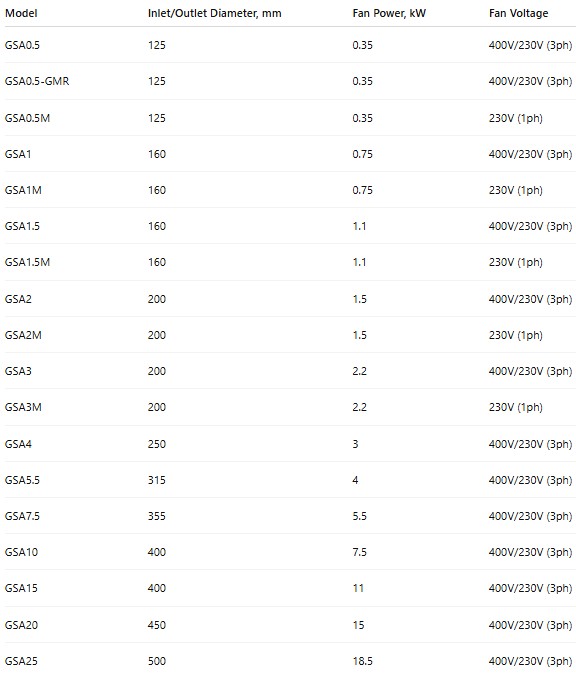This screenshot has width=576, height=673.
Task: Select the GSA10 model cell
Action: click(x=21, y=552)
